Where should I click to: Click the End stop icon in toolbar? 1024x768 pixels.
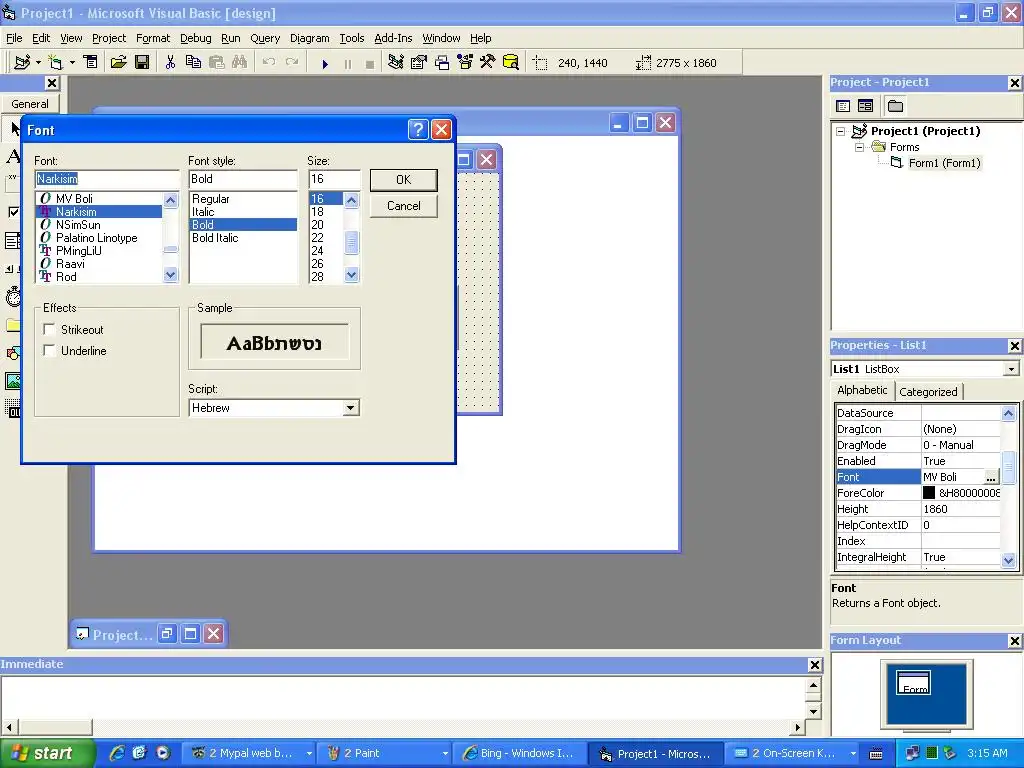[370, 63]
